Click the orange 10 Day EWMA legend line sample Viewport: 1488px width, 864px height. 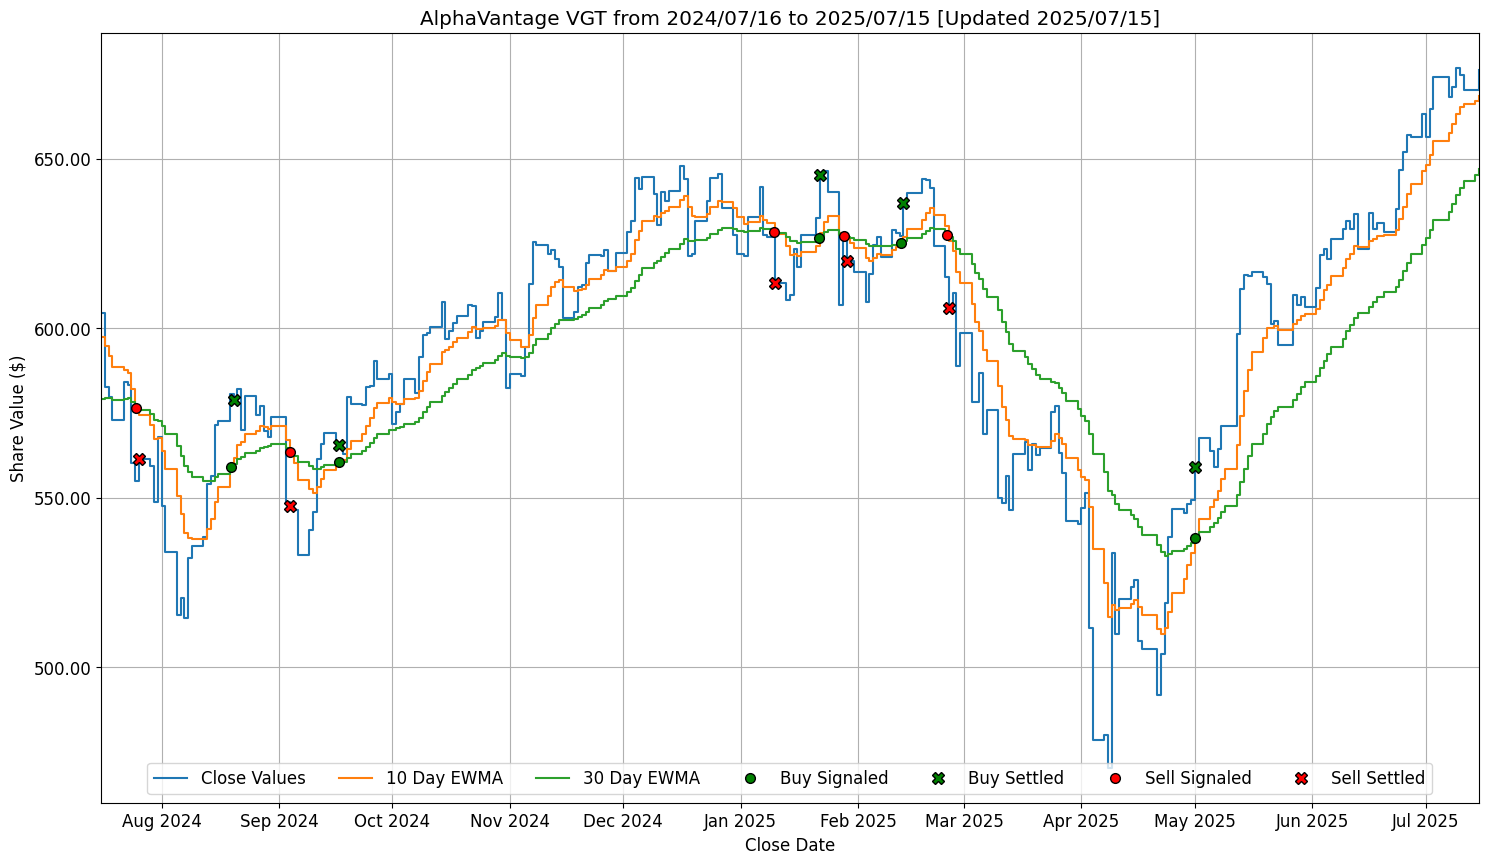[x=357, y=778]
